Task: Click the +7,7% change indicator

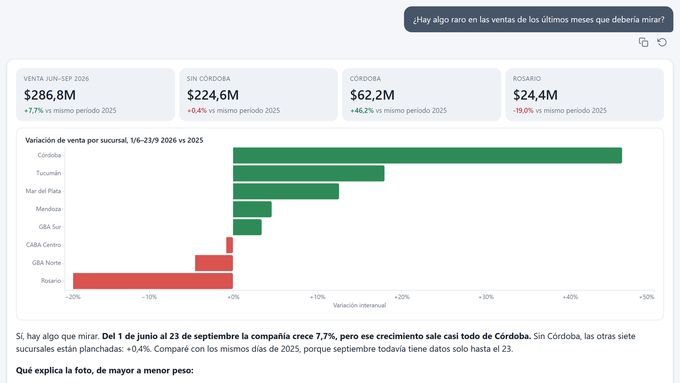Action: tap(33, 111)
